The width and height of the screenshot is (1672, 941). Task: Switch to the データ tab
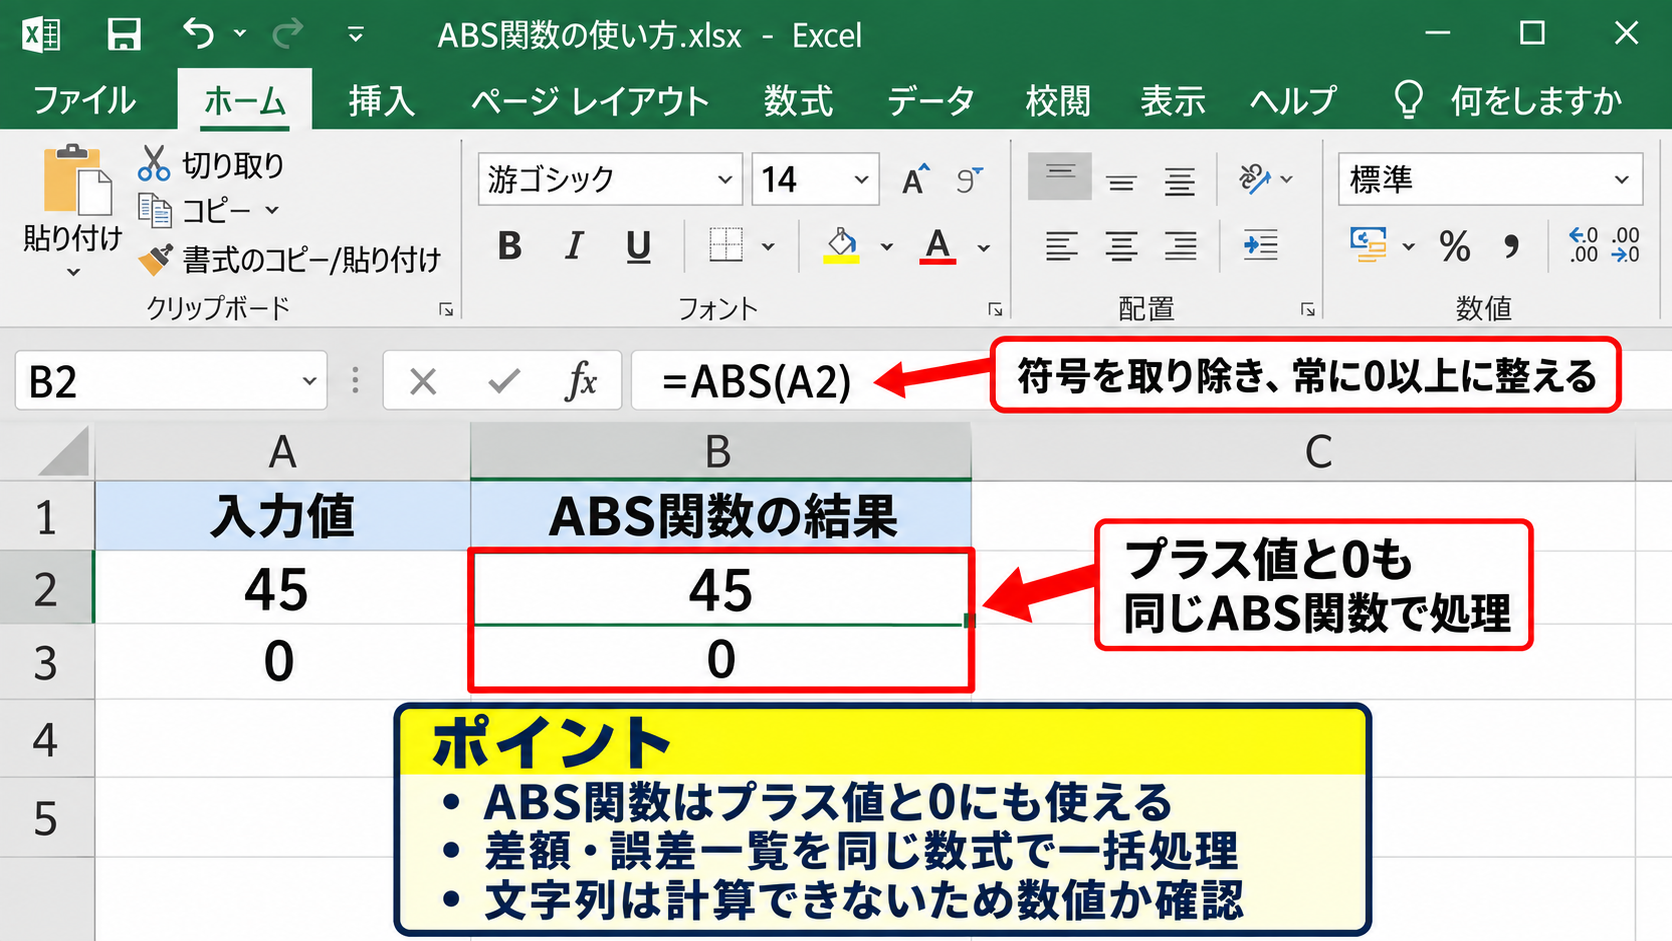(x=930, y=100)
